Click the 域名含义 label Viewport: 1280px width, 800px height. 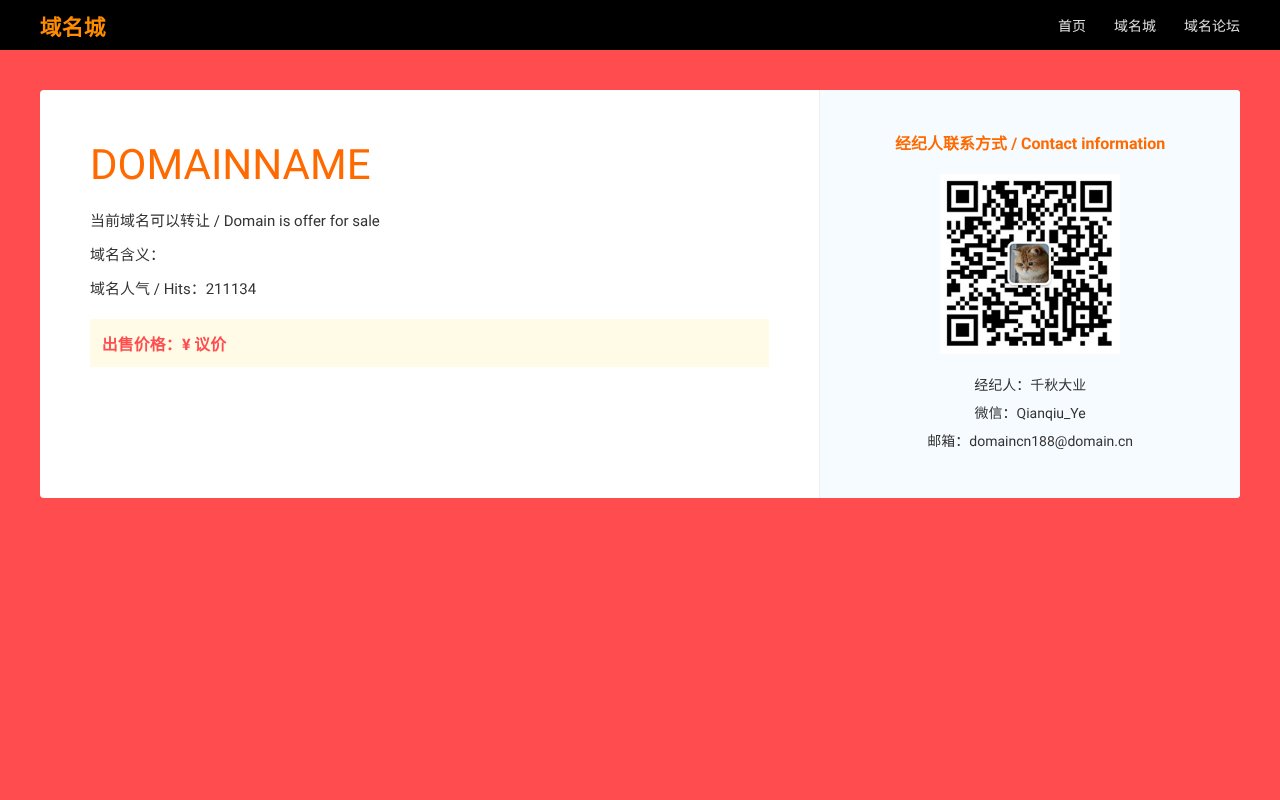(x=123, y=254)
